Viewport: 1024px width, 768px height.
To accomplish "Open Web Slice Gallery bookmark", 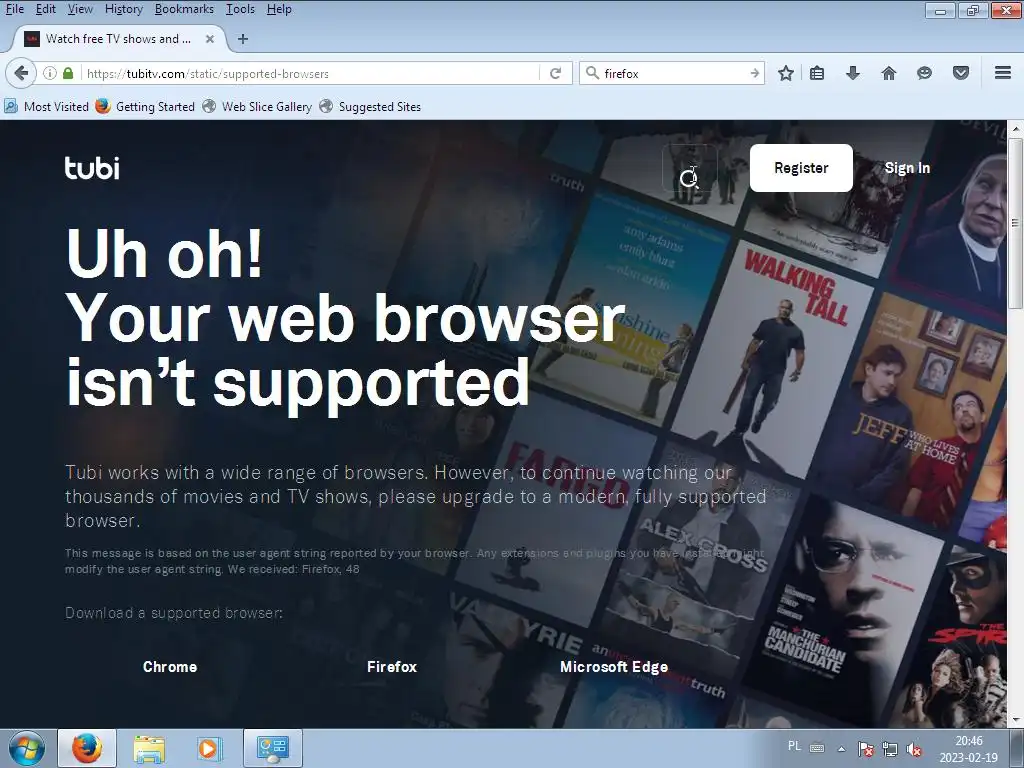I will tap(257, 106).
